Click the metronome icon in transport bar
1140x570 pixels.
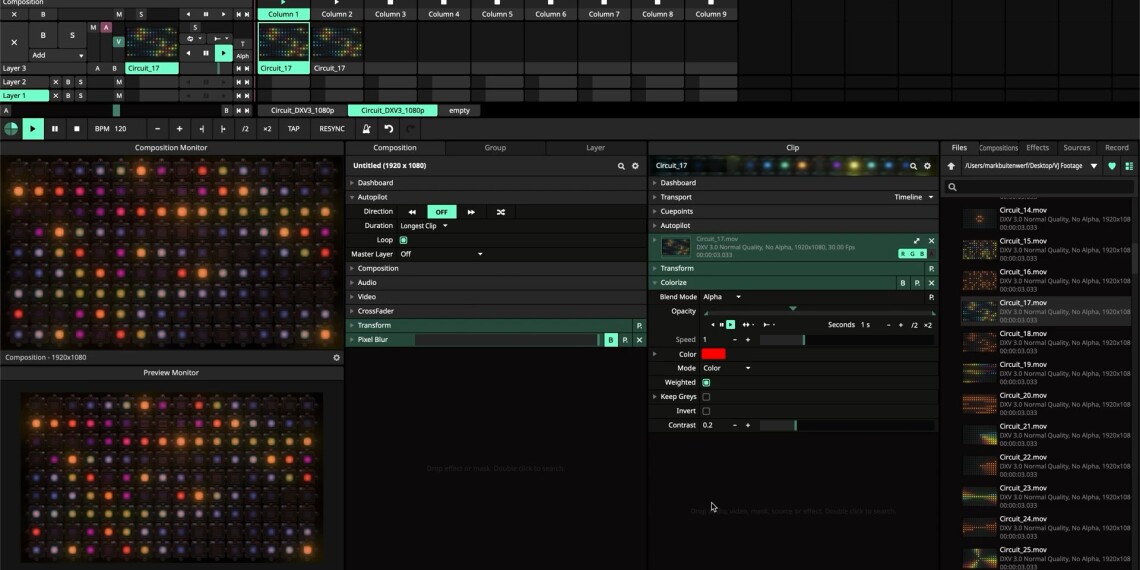(367, 129)
